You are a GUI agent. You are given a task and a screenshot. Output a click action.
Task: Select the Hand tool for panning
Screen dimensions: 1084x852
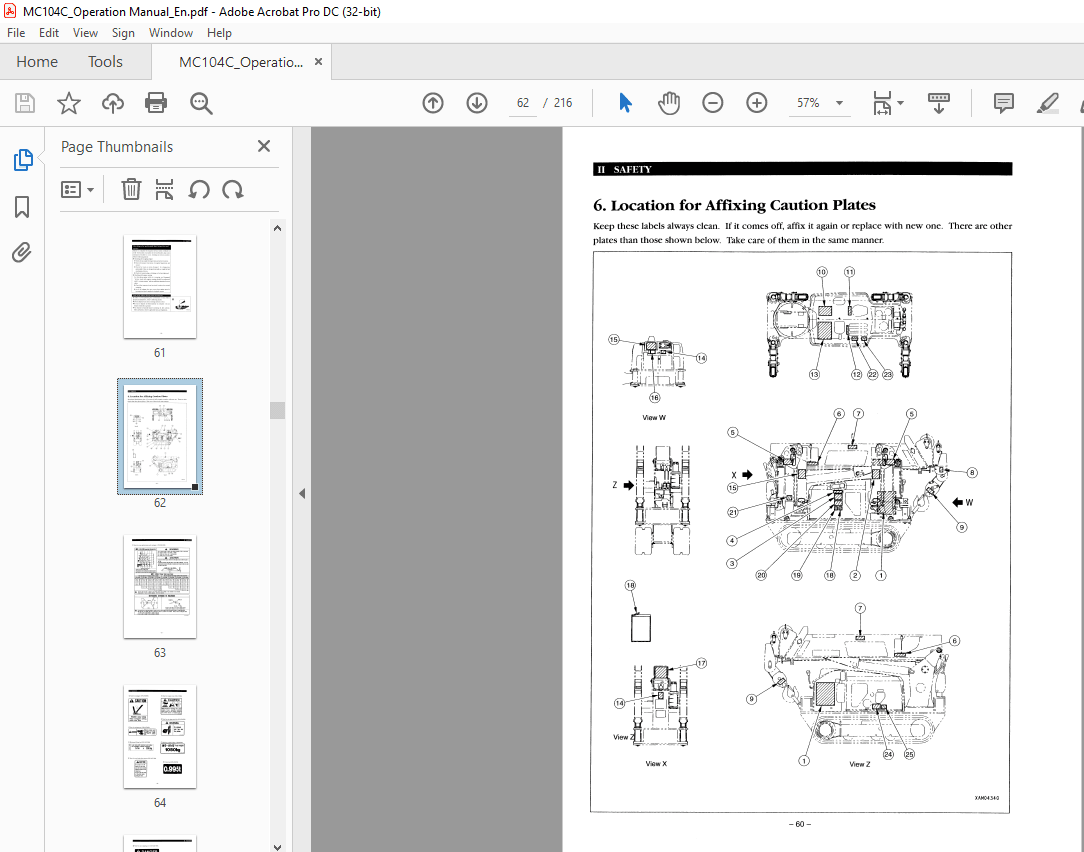pyautogui.click(x=669, y=102)
